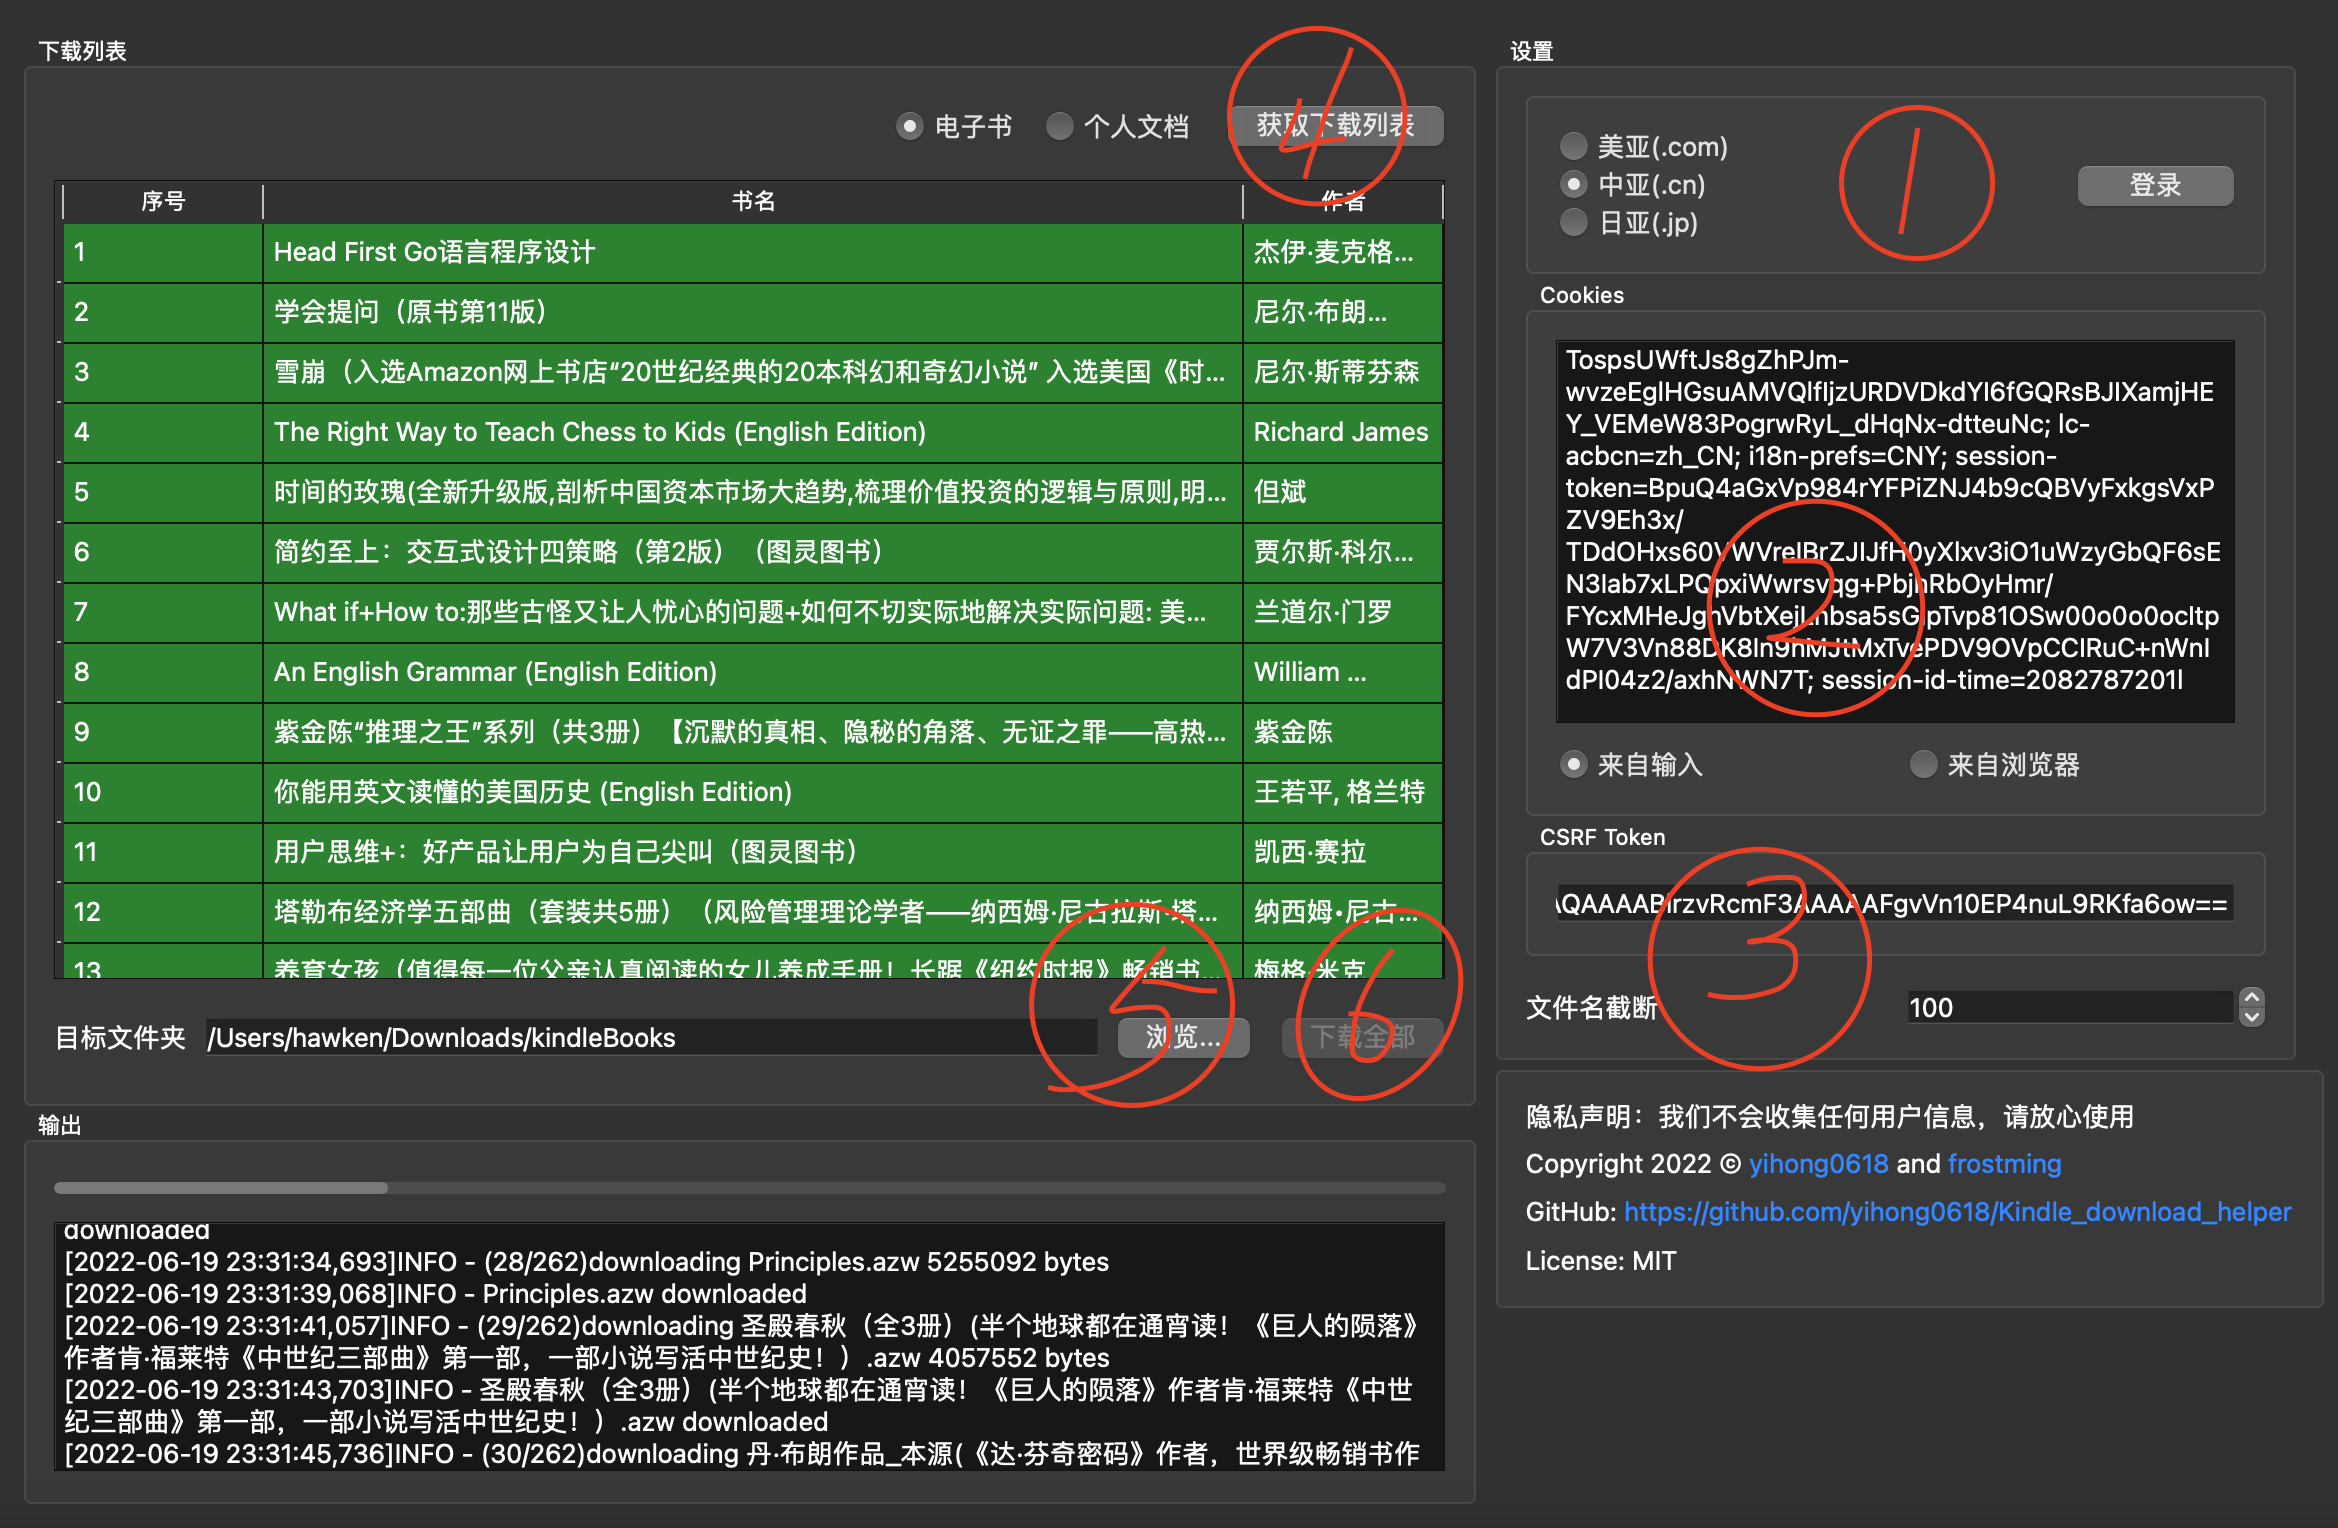Click the 登录 login button
This screenshot has height=1528, width=2338.
click(x=2154, y=186)
